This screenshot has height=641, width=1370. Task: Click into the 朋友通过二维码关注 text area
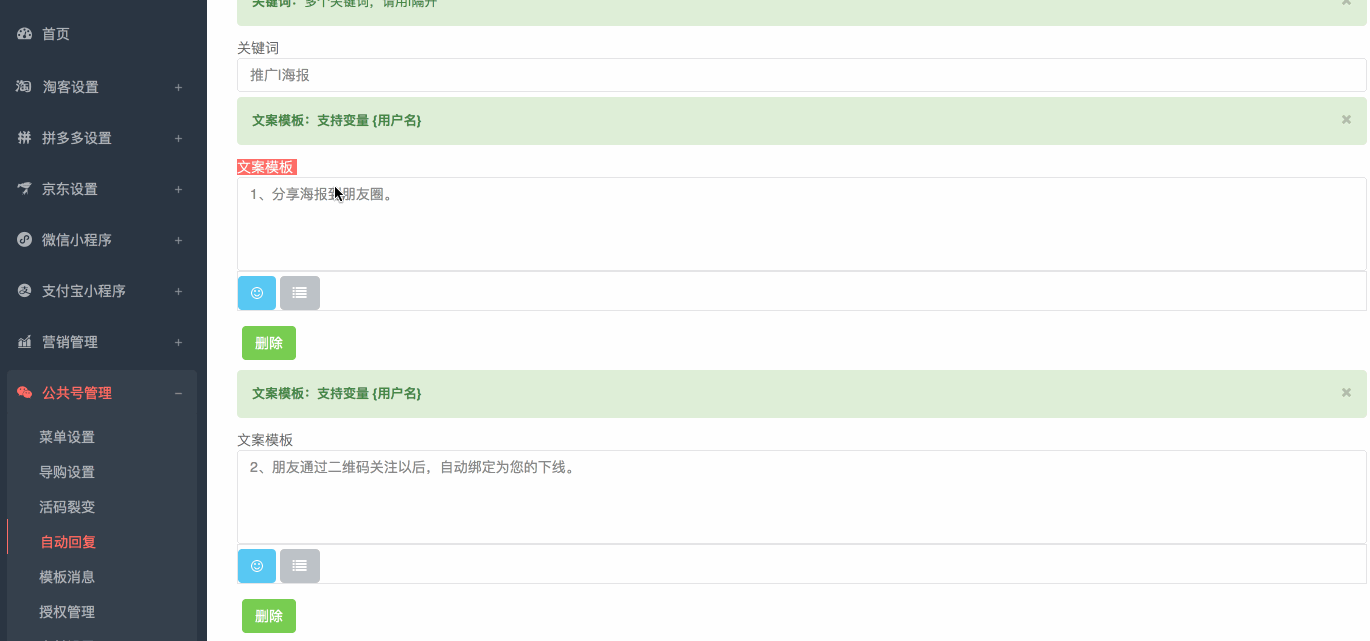802,497
